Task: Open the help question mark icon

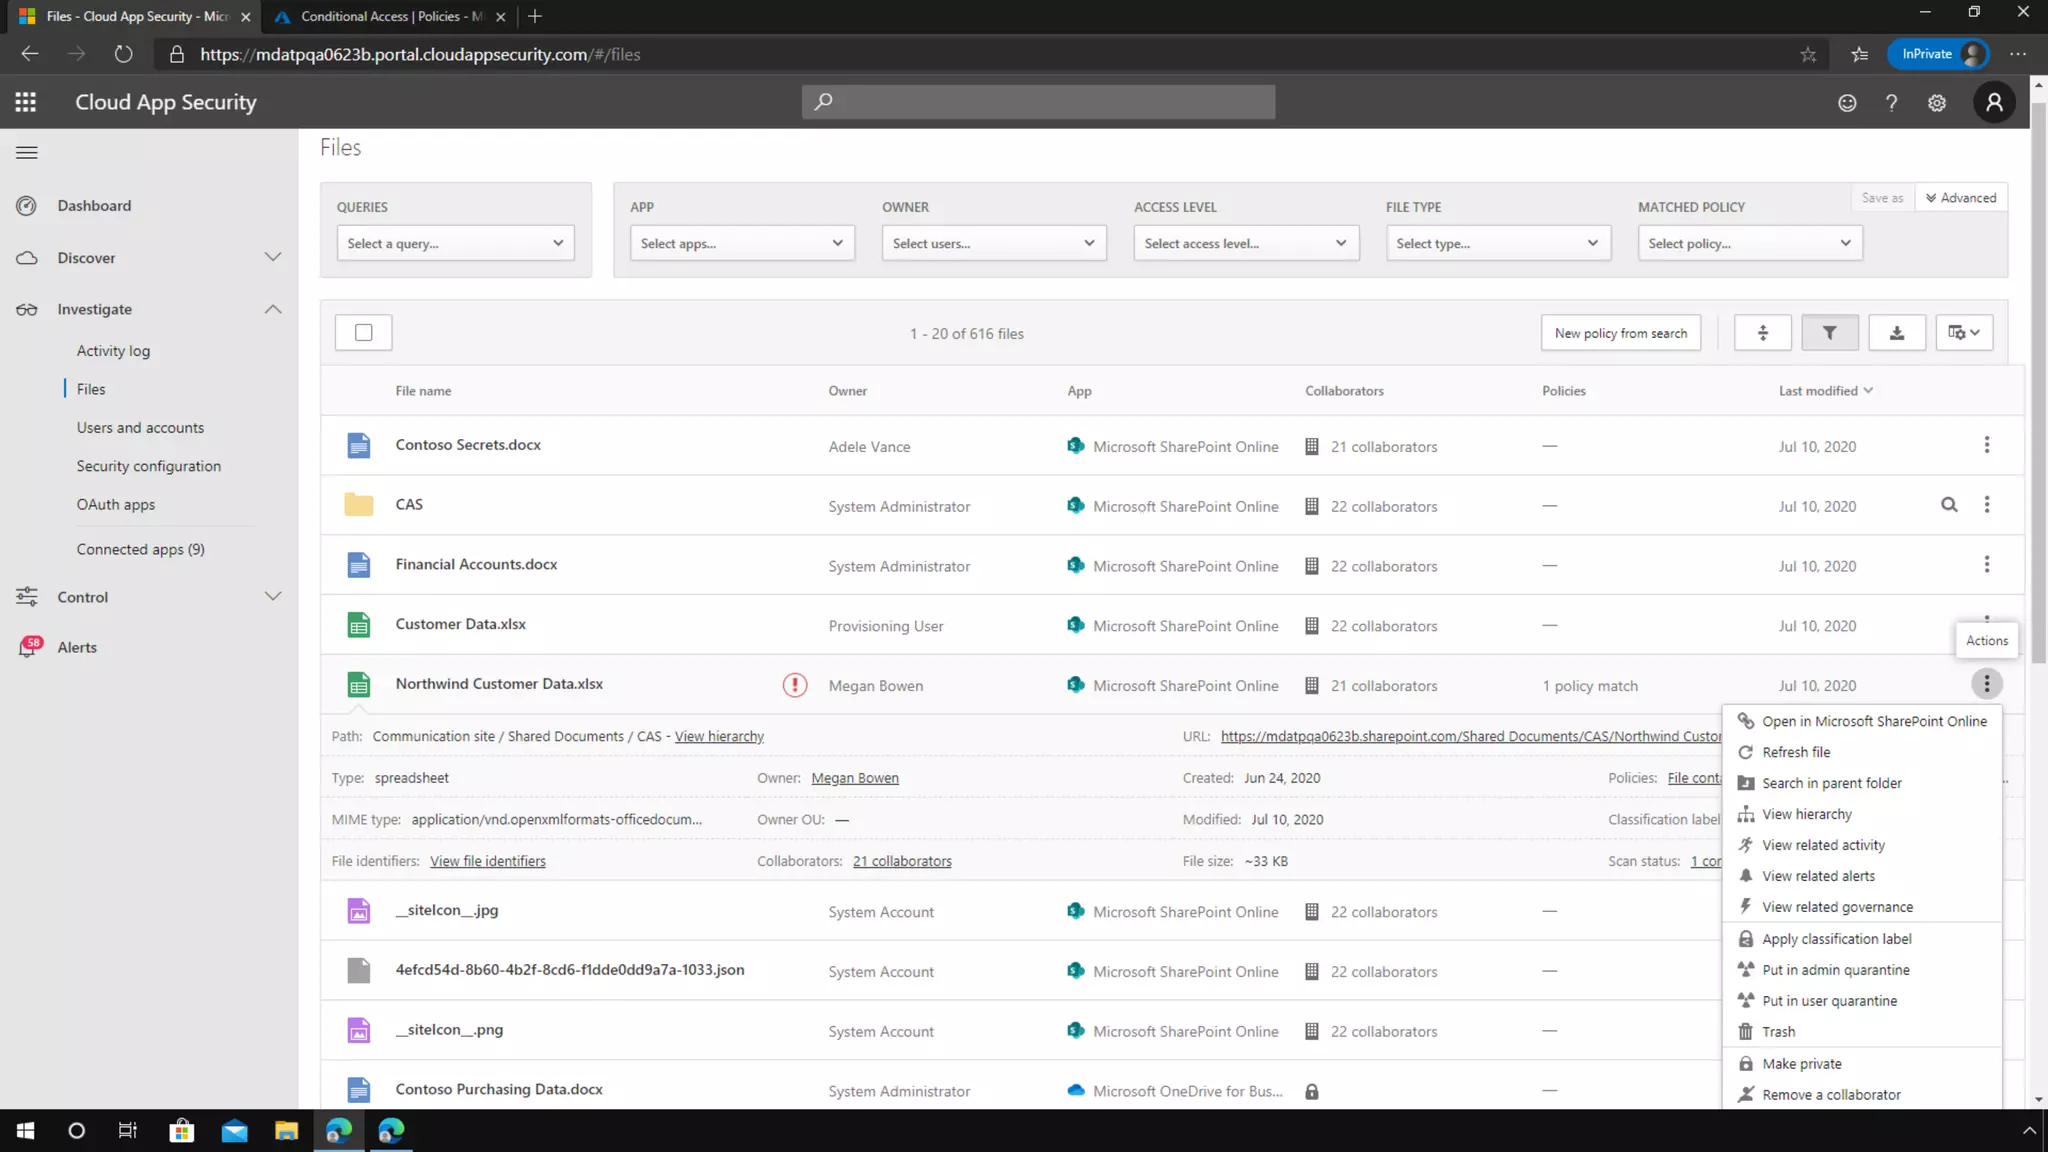Action: (x=1891, y=103)
